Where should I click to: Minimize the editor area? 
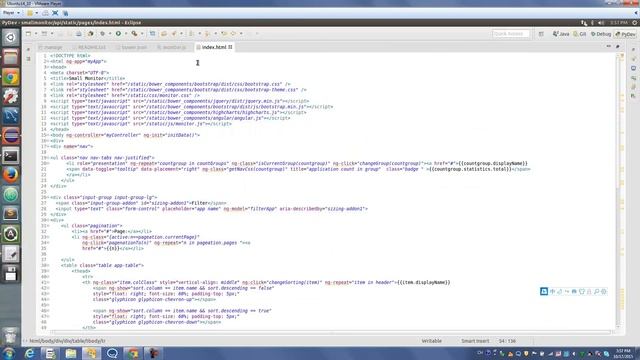tap(609, 47)
